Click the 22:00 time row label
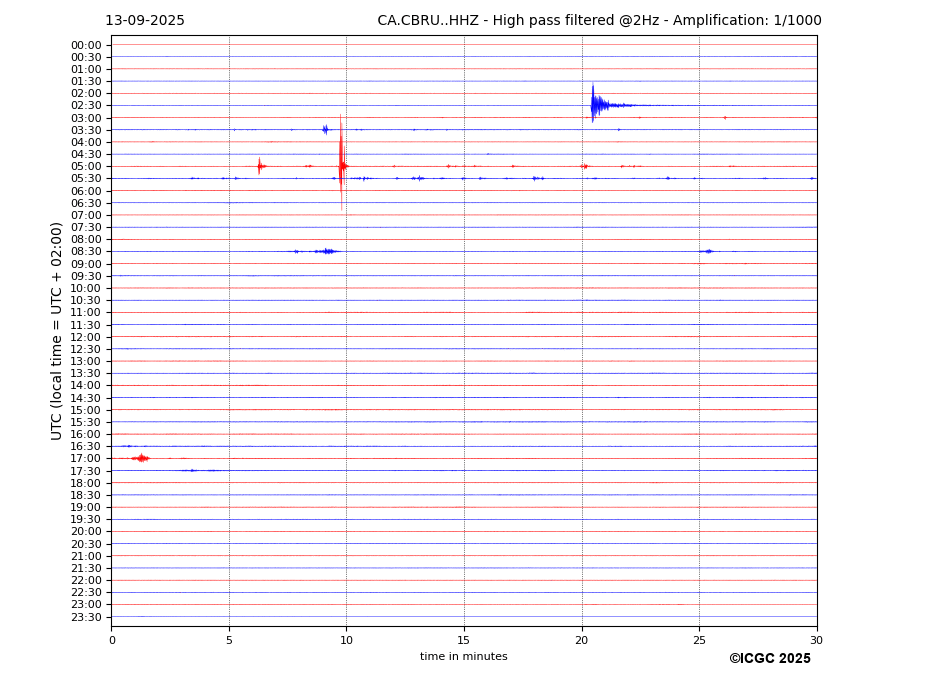The image size is (927, 696). pyautogui.click(x=86, y=581)
